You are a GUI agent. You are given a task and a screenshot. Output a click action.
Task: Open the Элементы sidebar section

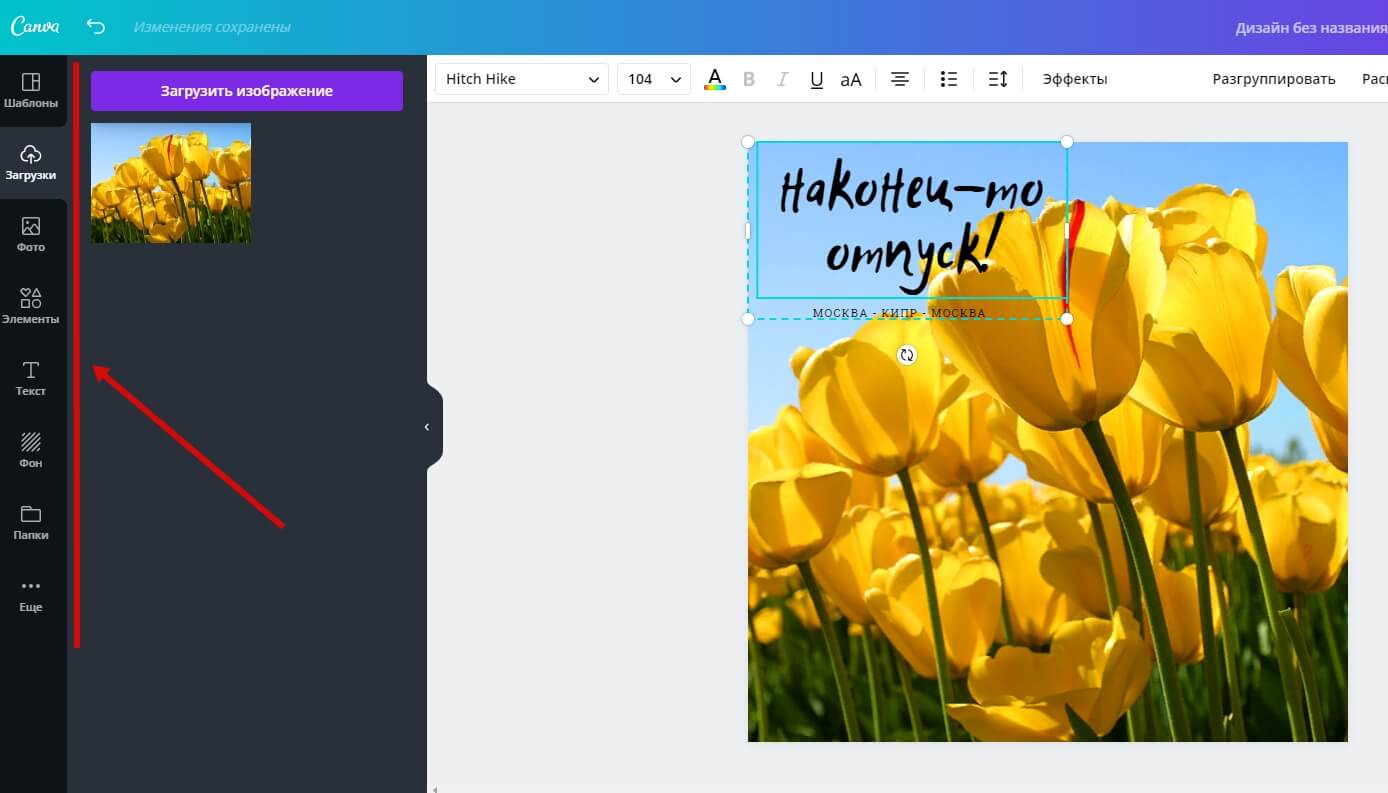tap(31, 307)
